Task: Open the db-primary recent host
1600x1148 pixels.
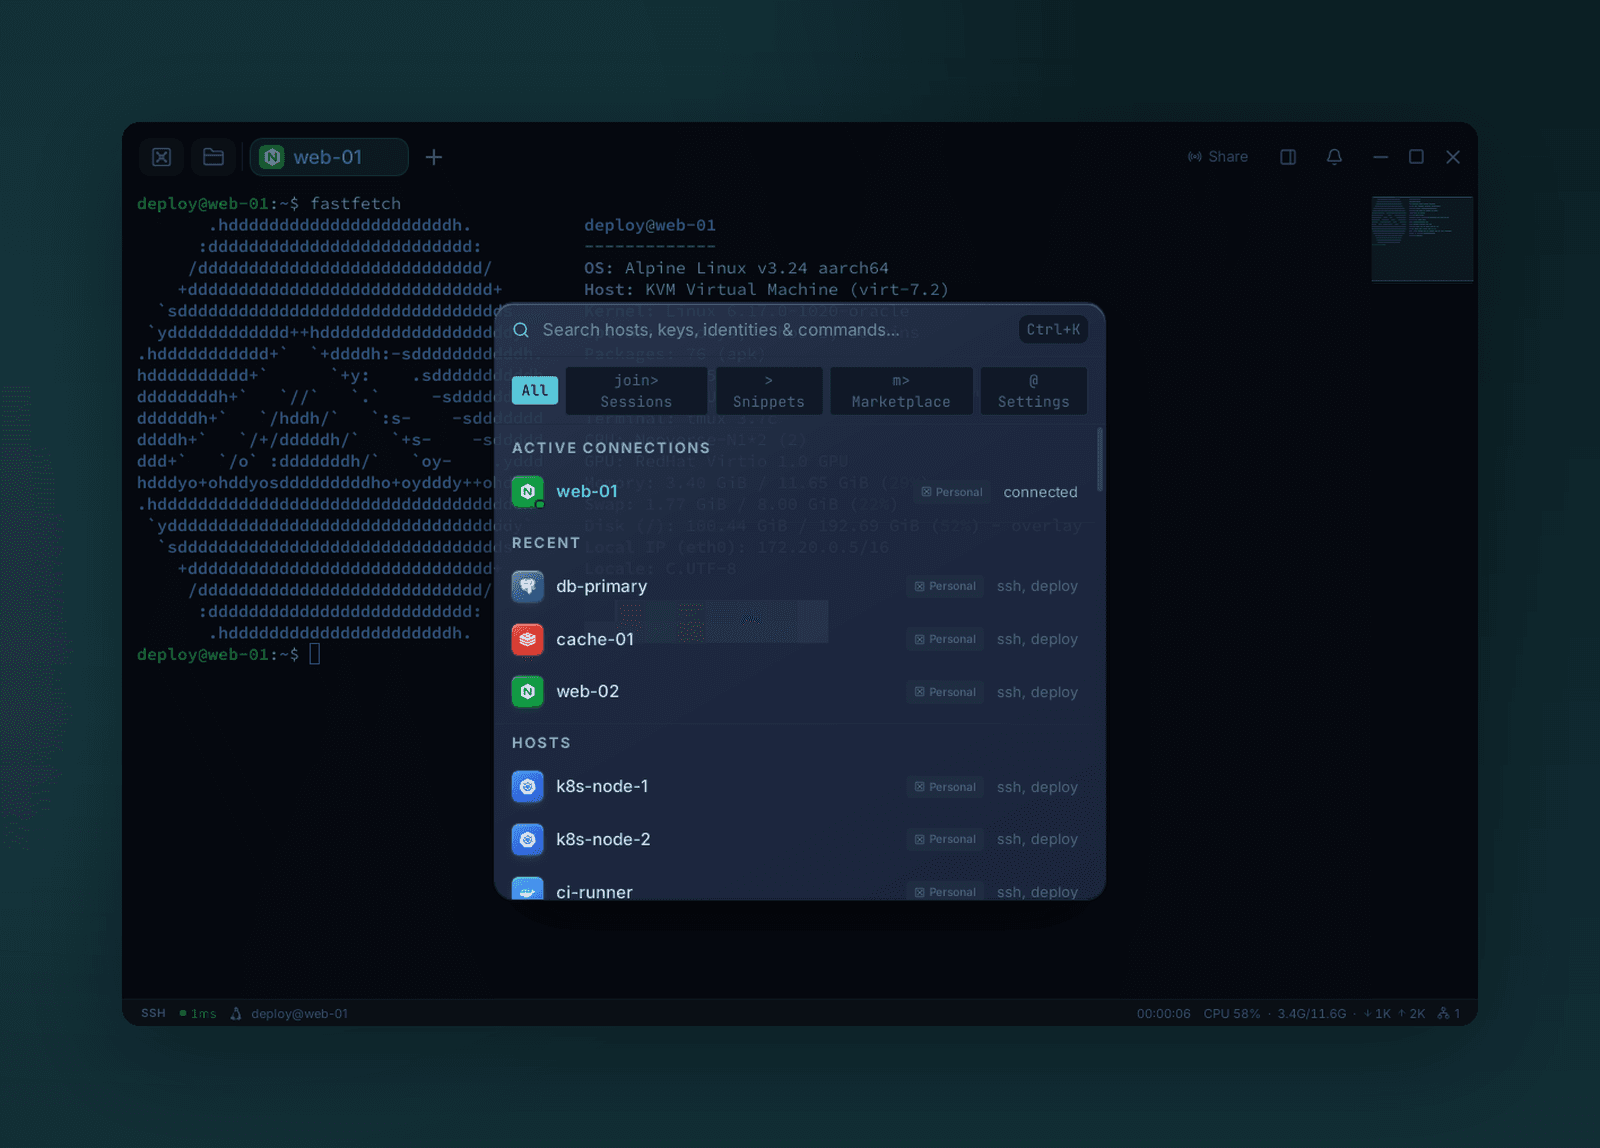Action: pyautogui.click(x=798, y=586)
